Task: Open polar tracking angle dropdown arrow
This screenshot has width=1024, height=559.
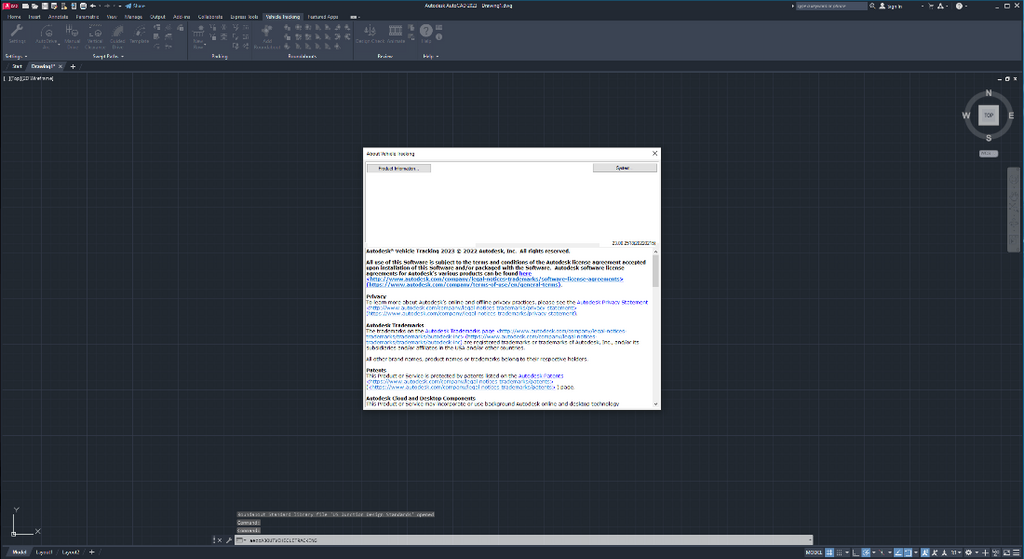Action: [874, 552]
